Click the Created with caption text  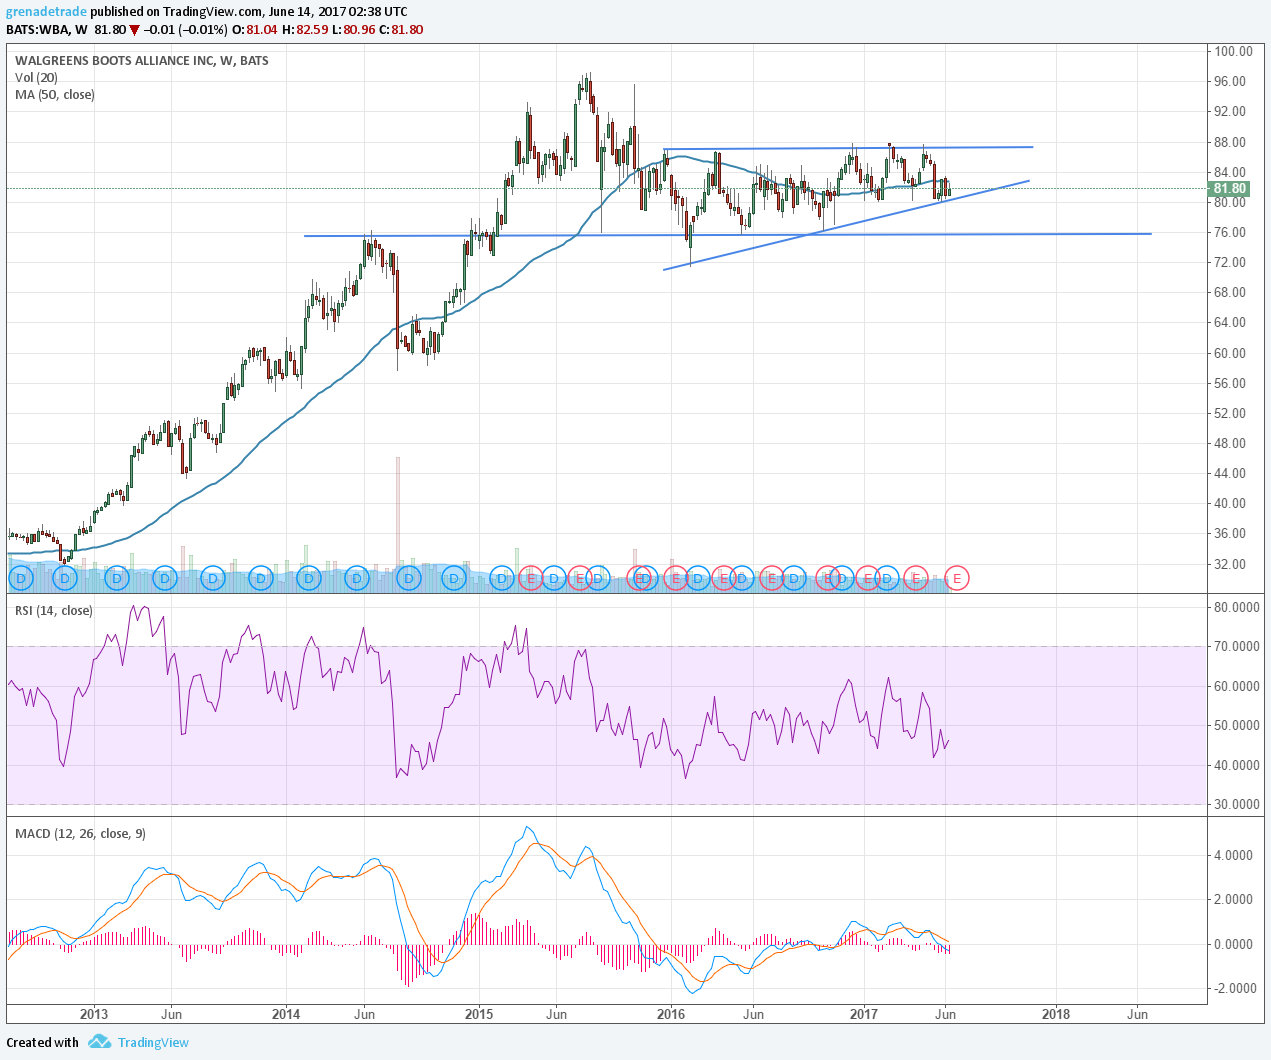tap(43, 1042)
